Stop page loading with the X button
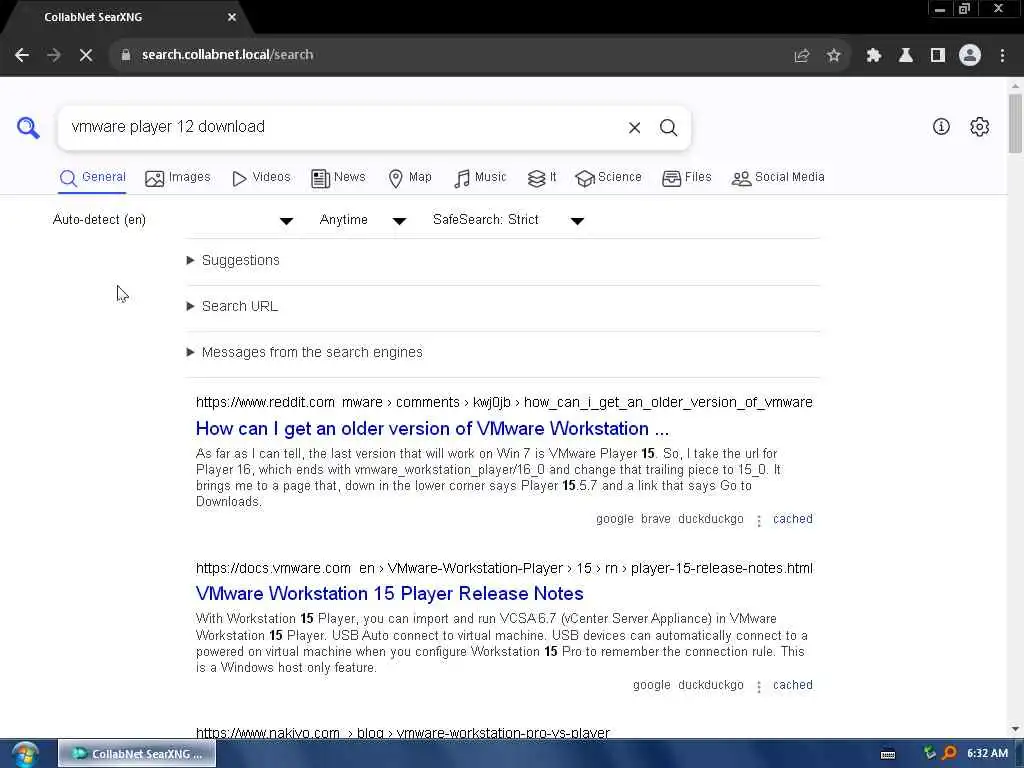Screen dimensions: 1024x768 86,55
